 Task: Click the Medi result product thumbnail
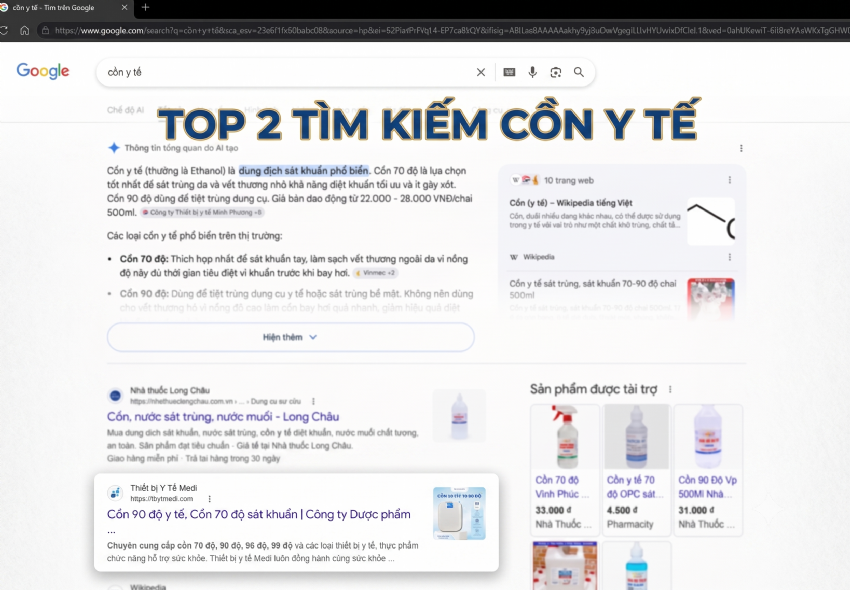click(x=459, y=513)
